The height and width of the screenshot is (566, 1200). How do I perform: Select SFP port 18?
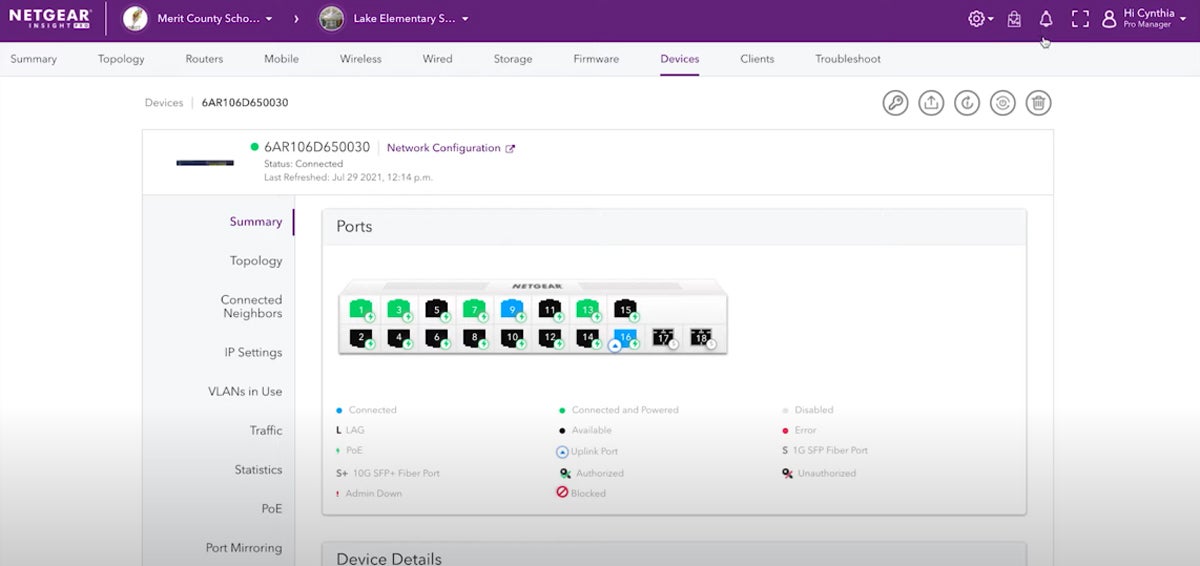pyautogui.click(x=702, y=338)
